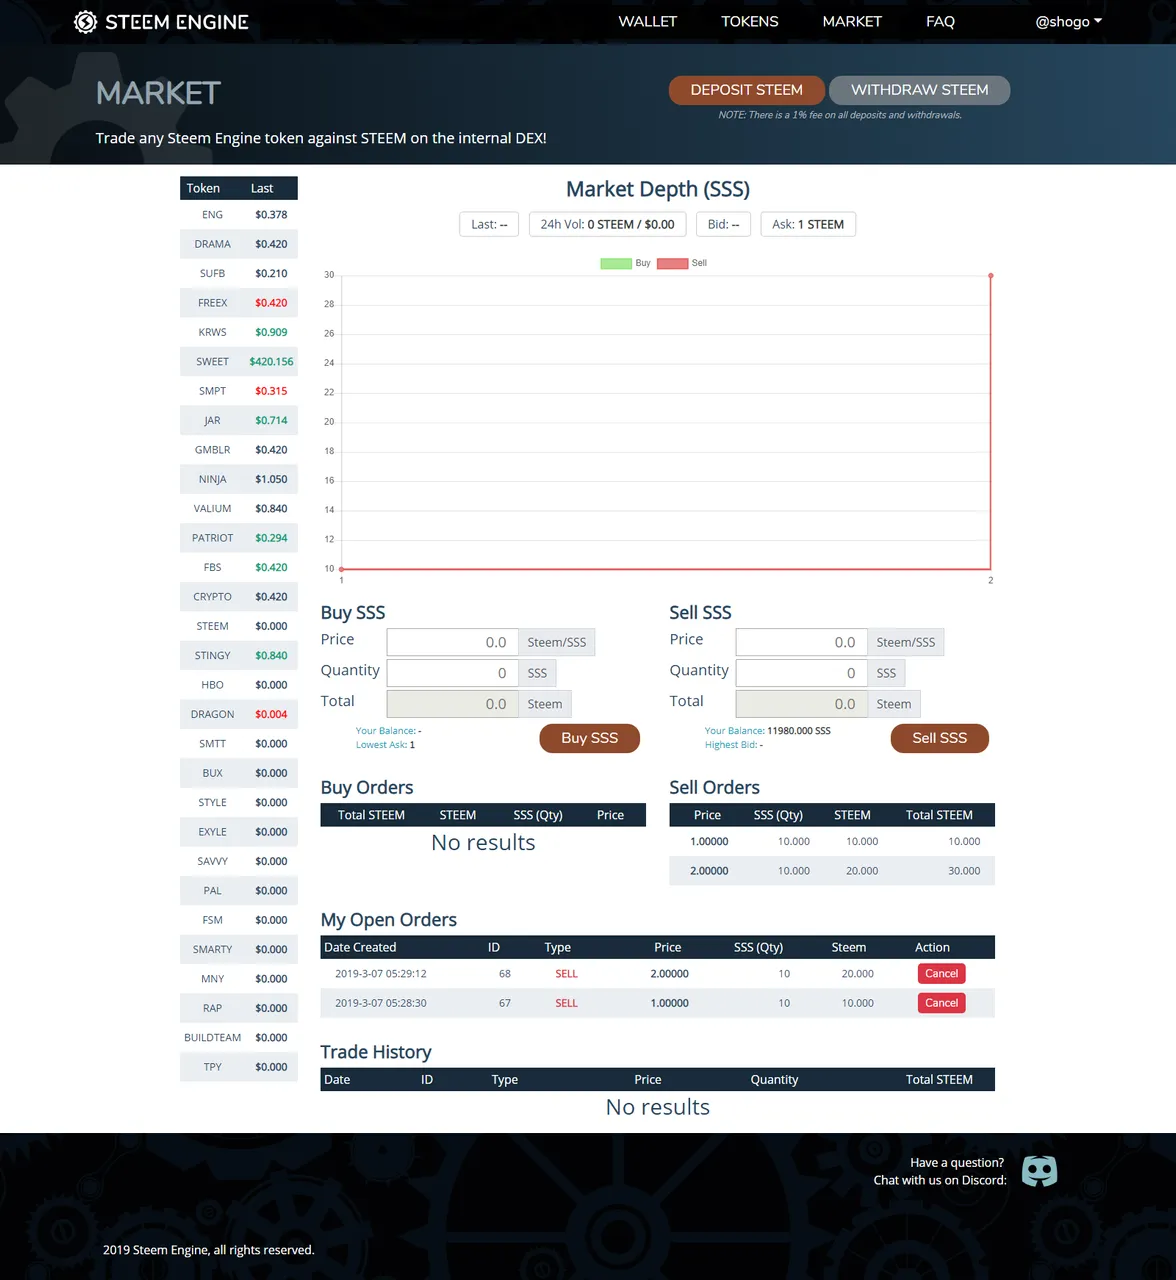1176x1280 pixels.
Task: Focus the Sell SSS Quantity input
Action: tap(802, 673)
